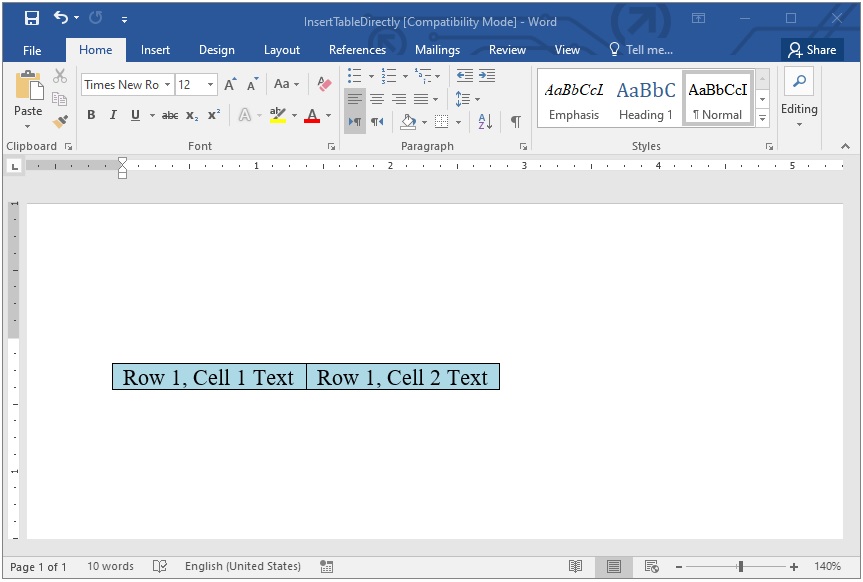
Task: Expand the line spacing options
Action: [477, 99]
